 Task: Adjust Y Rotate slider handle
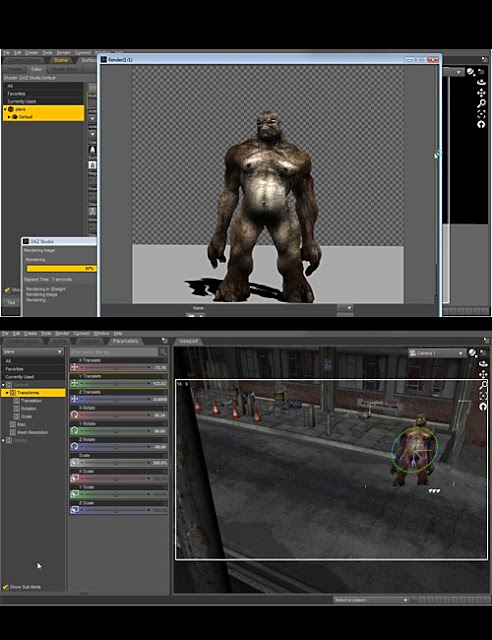116,431
